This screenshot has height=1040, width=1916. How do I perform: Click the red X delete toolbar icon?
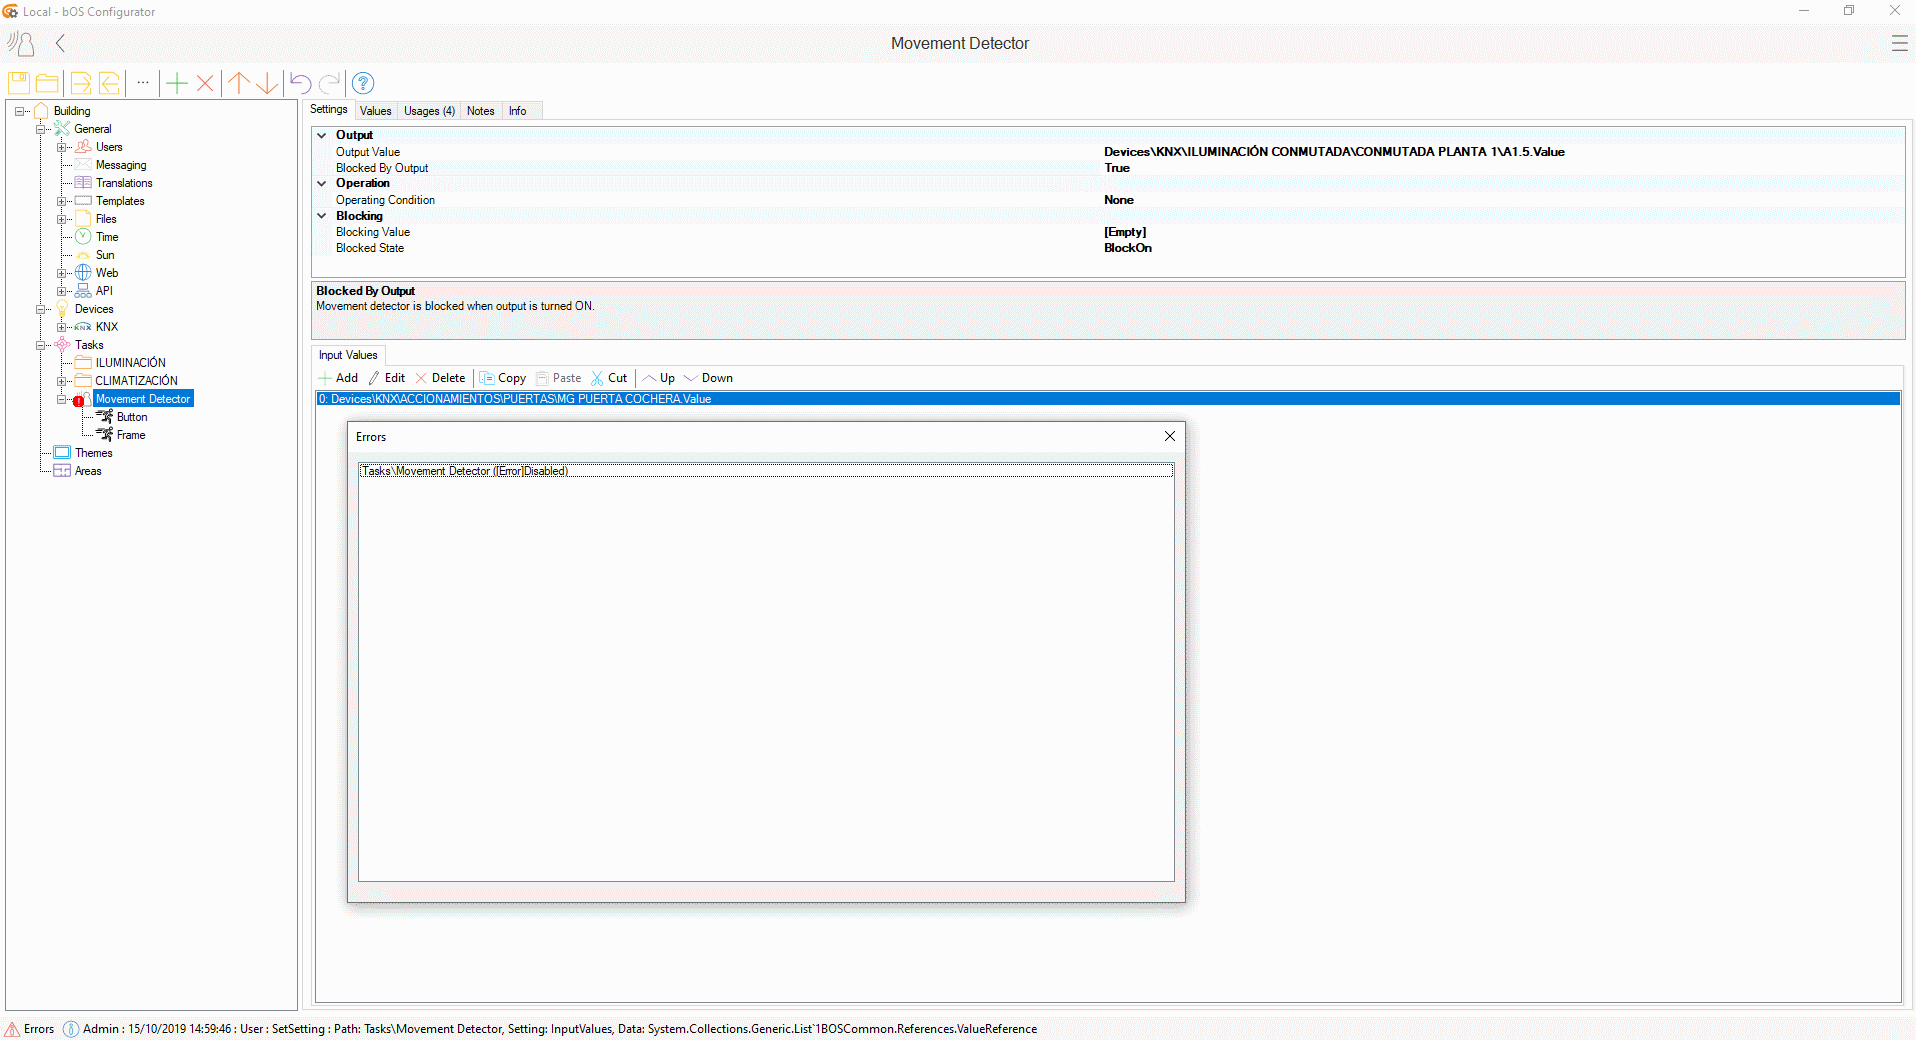point(205,83)
